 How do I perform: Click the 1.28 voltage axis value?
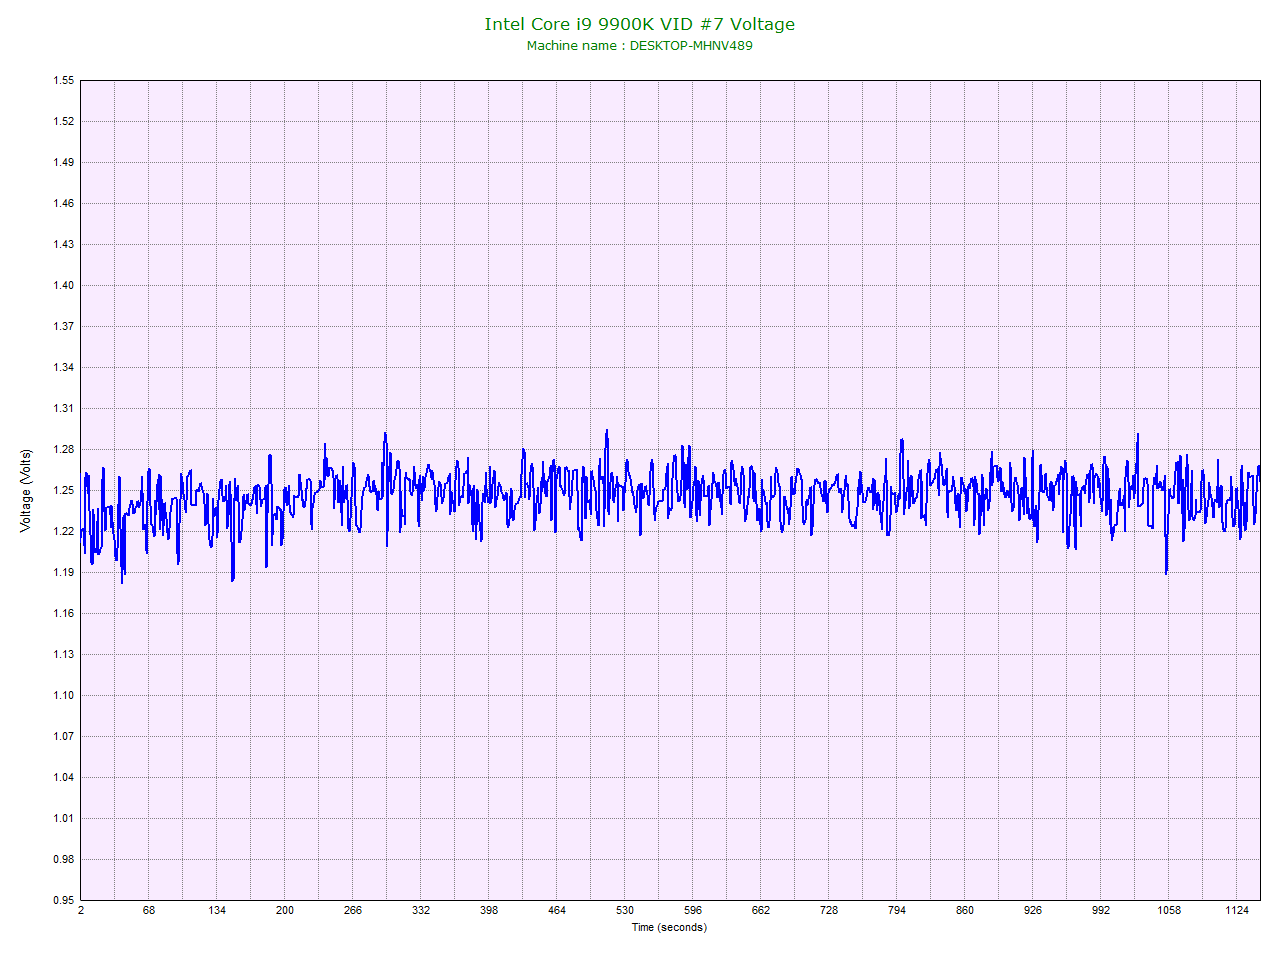point(64,450)
